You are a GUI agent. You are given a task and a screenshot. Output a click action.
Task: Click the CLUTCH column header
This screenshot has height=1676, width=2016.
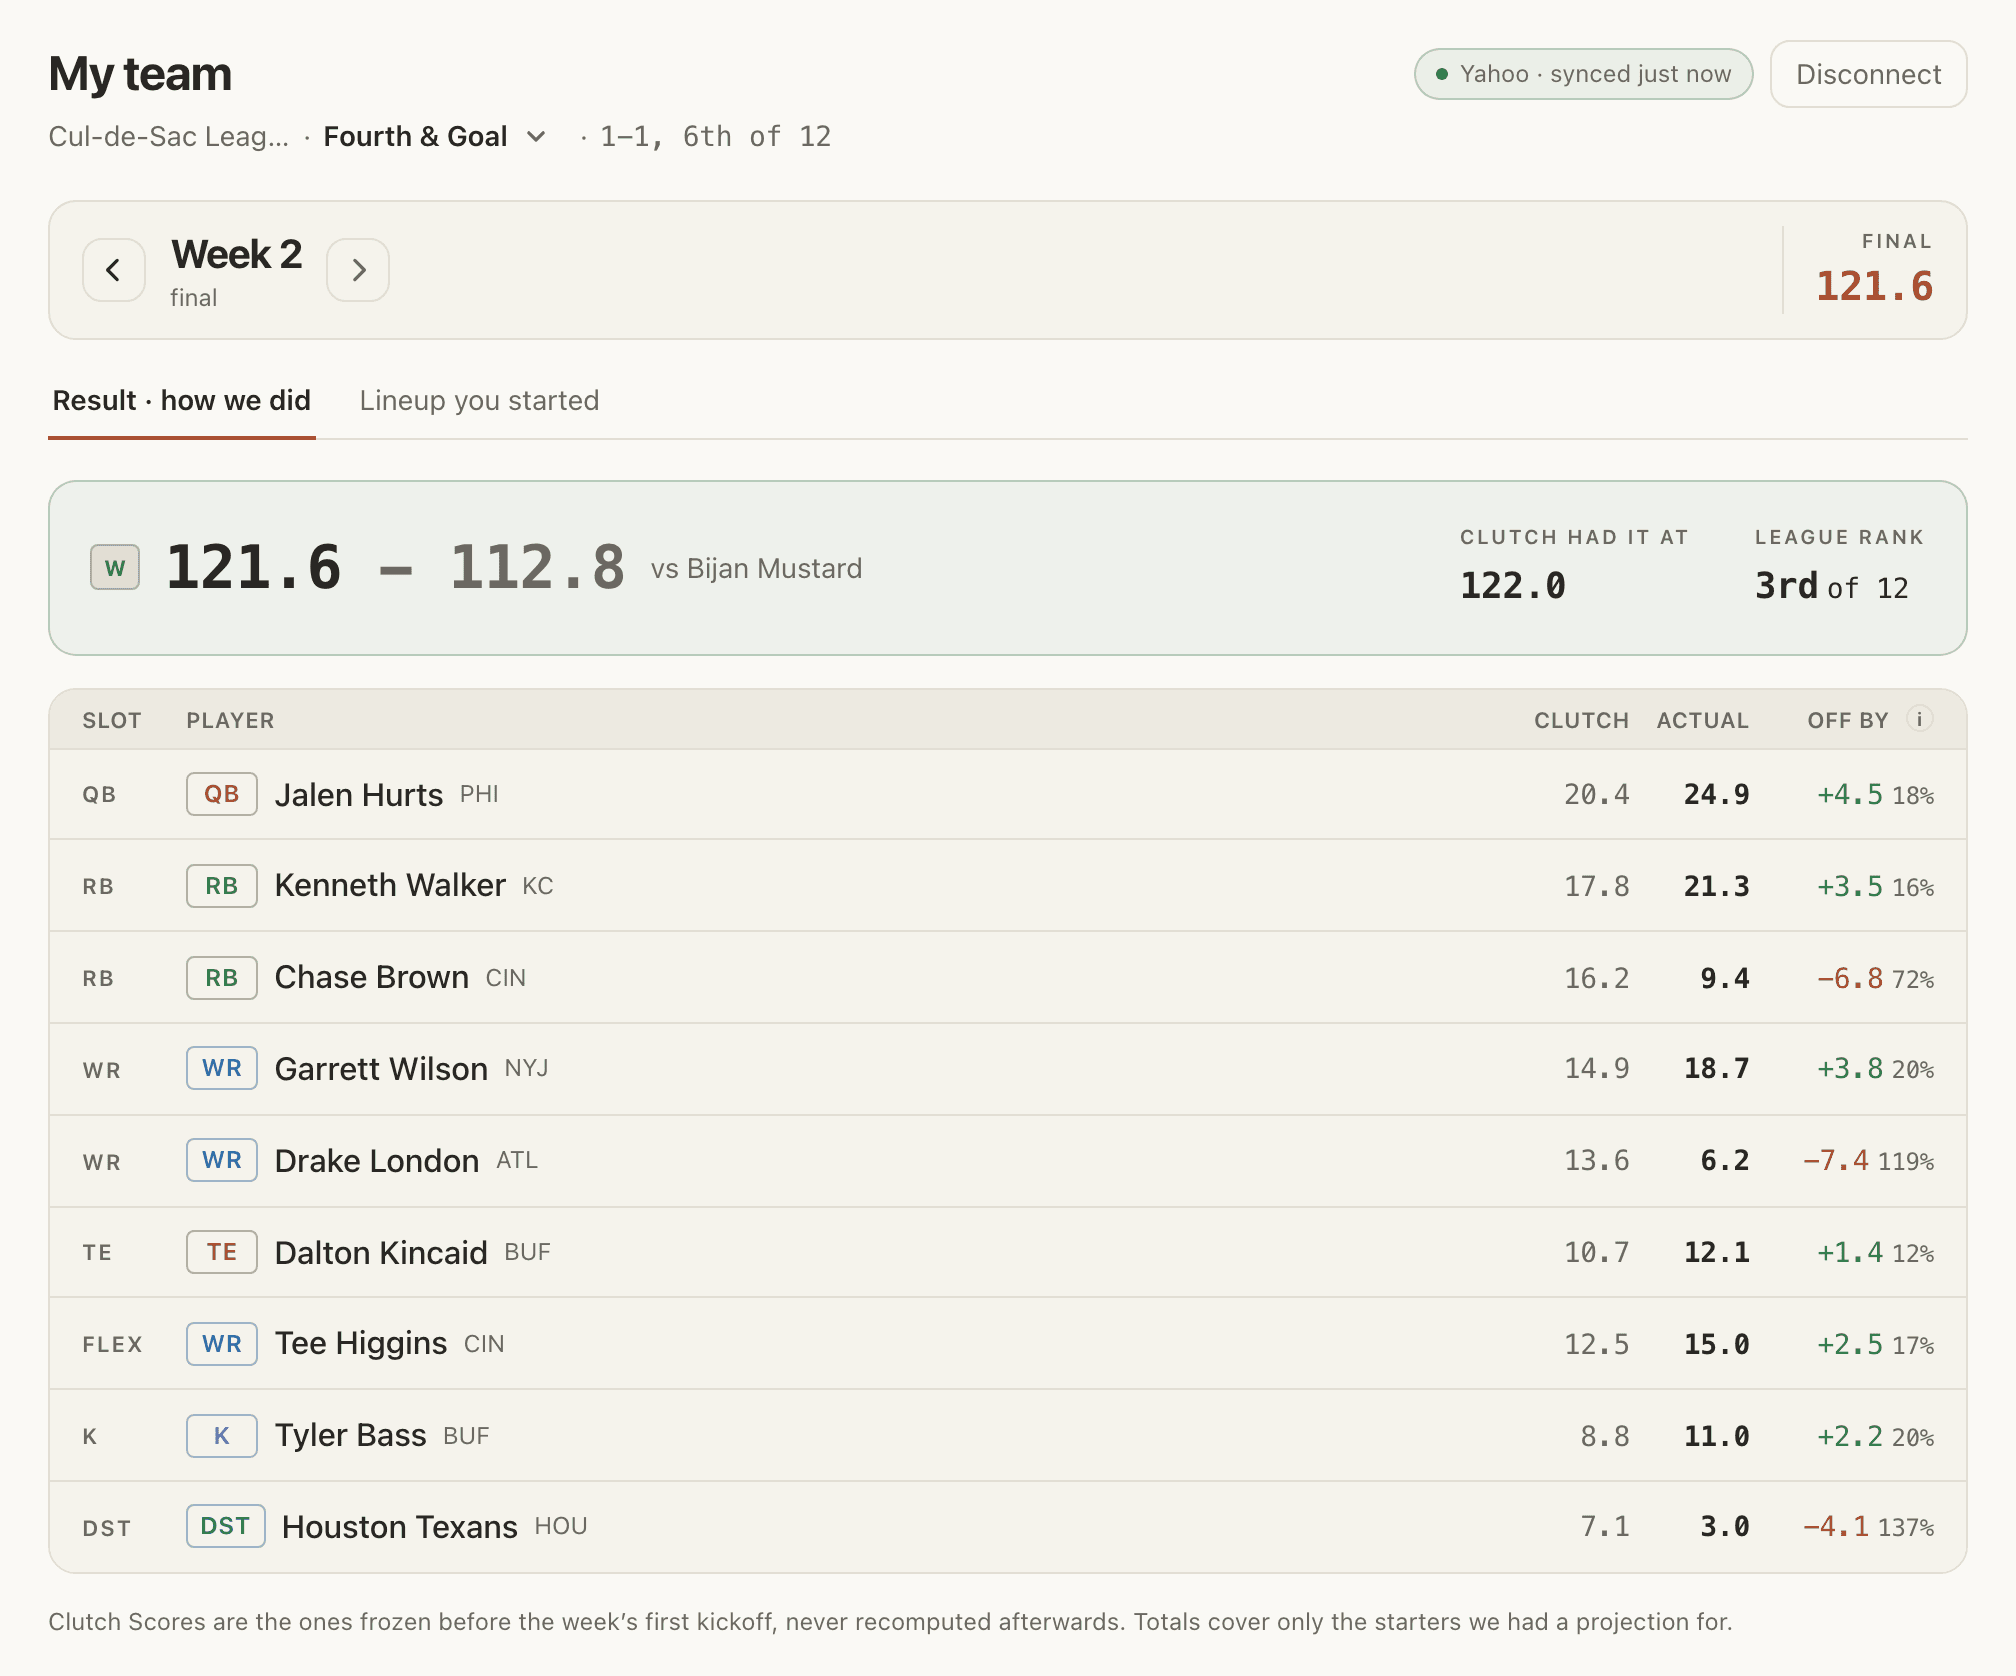(x=1582, y=720)
